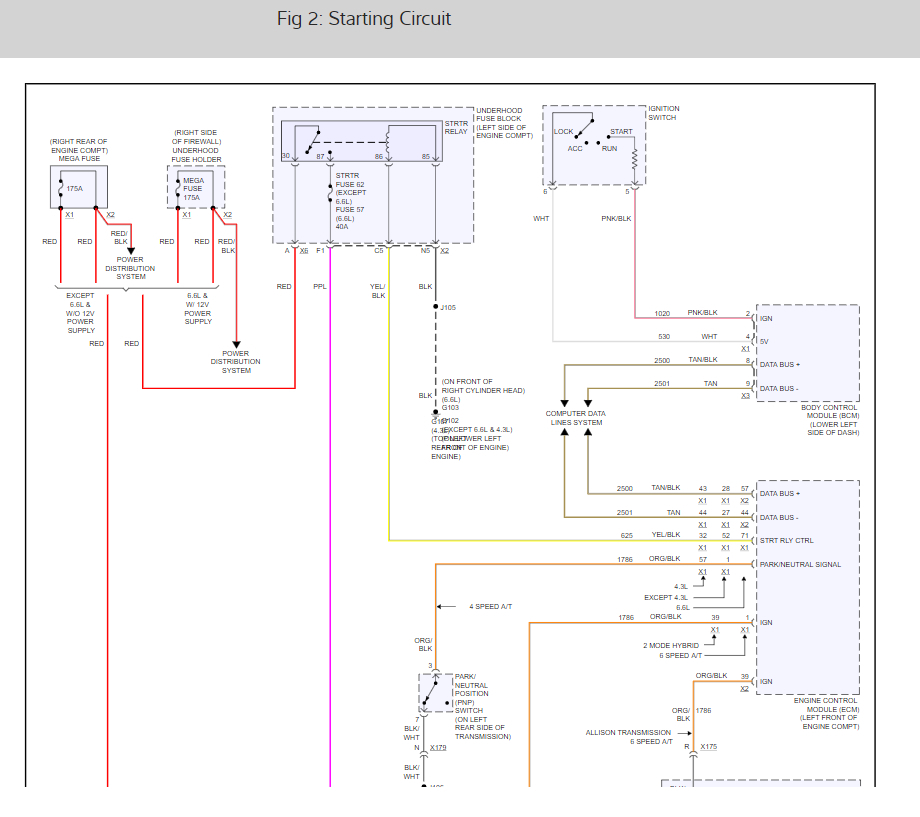Select the PARK/NEUTRAL SIGNAL terminal

click(x=800, y=565)
